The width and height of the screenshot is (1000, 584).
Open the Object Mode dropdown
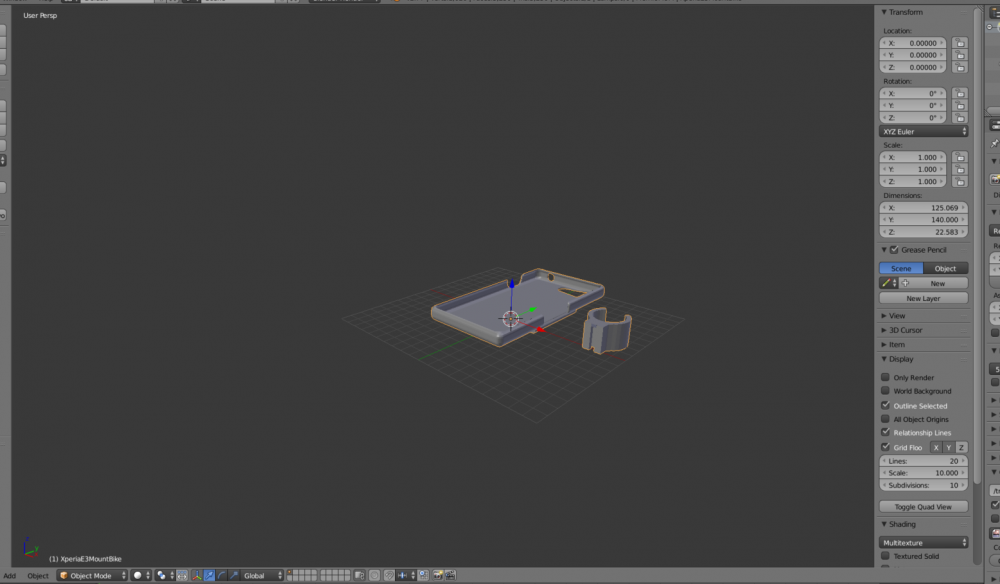[x=92, y=576]
